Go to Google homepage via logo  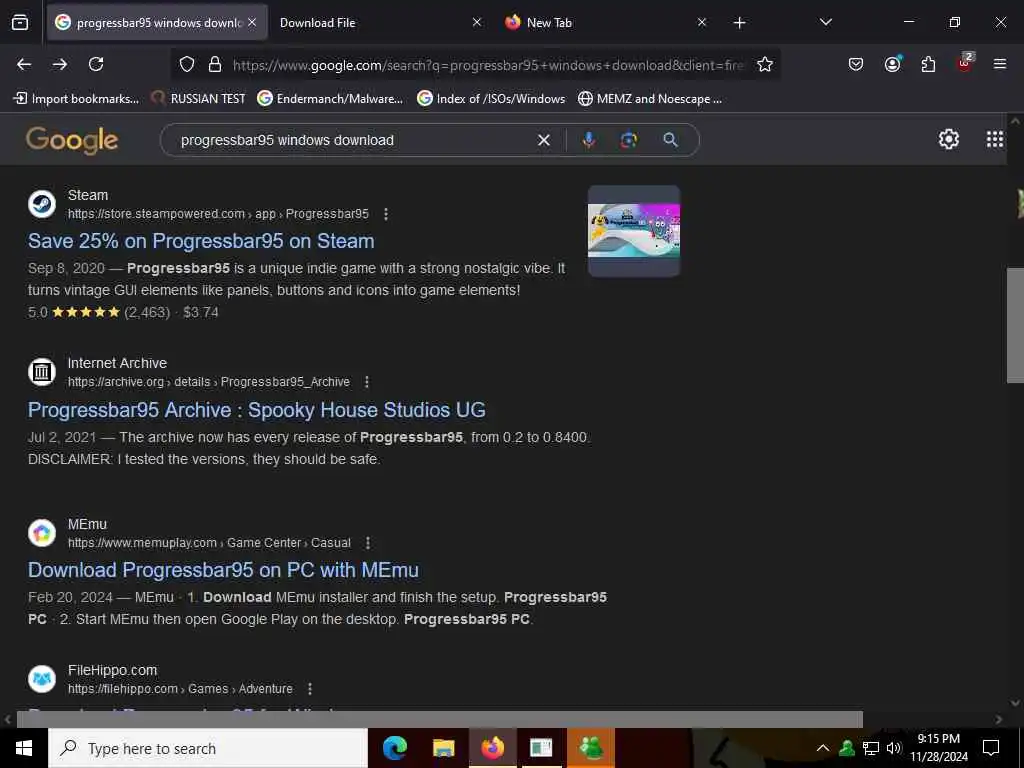[x=72, y=140]
